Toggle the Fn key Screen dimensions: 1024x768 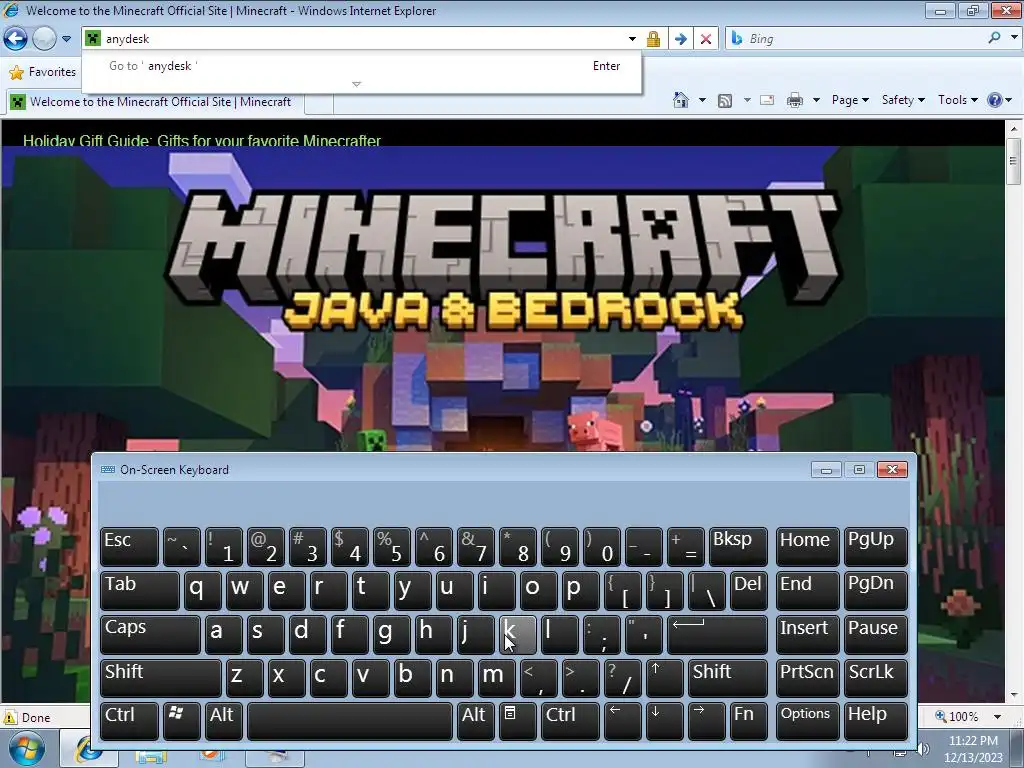pos(748,721)
